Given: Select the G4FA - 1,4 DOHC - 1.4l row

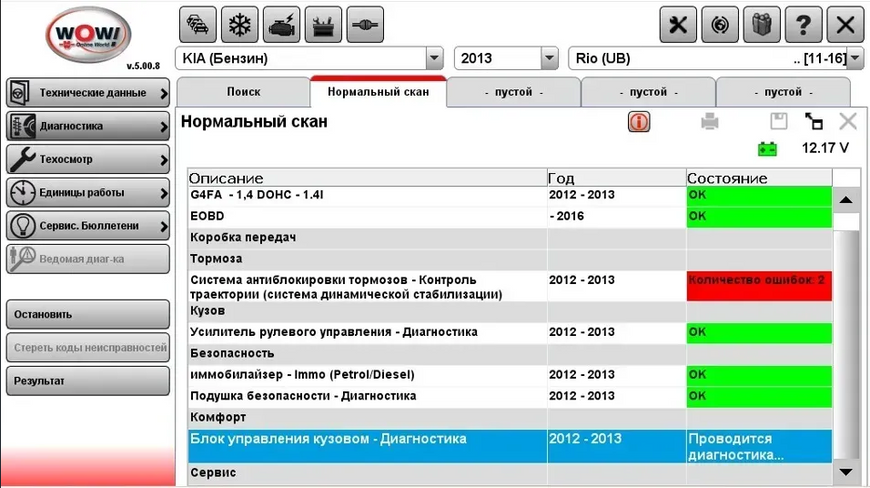Looking at the screenshot, I should [510, 195].
